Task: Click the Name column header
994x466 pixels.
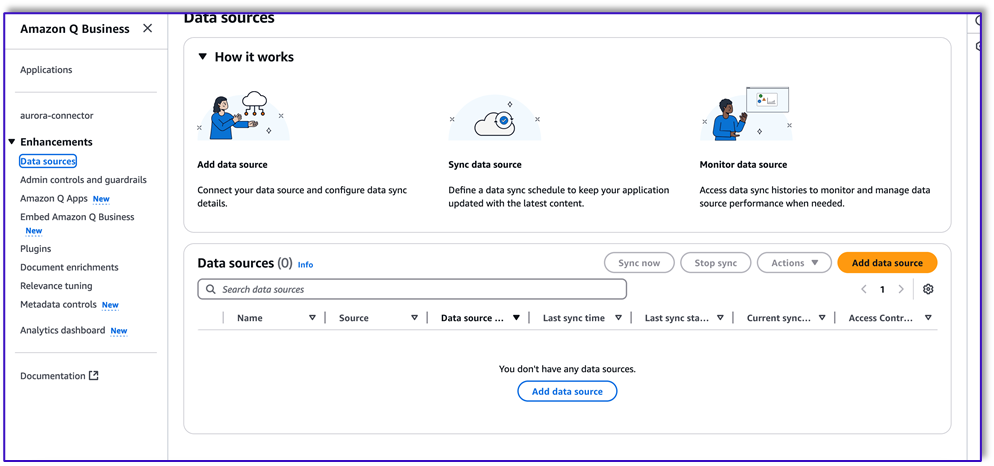Action: [x=250, y=318]
